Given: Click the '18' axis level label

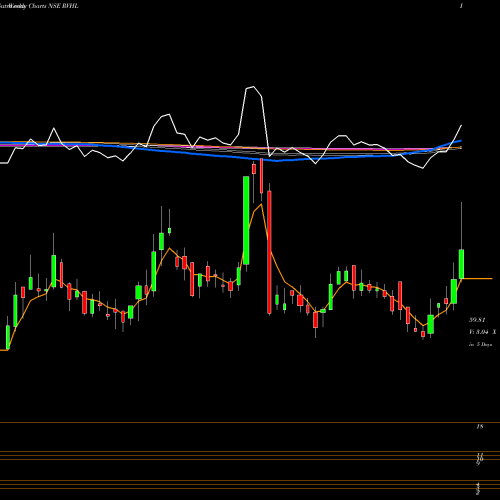Looking at the screenshot, I should (480, 426).
